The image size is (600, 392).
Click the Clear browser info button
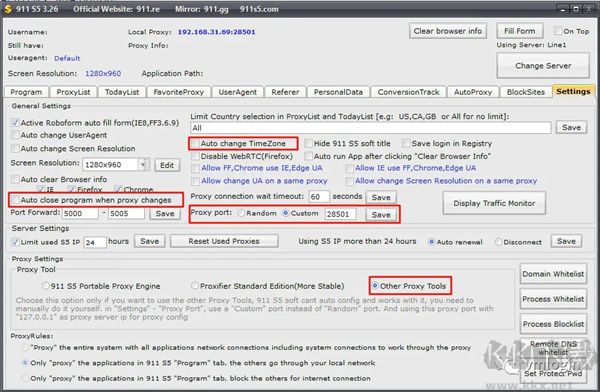click(x=448, y=31)
